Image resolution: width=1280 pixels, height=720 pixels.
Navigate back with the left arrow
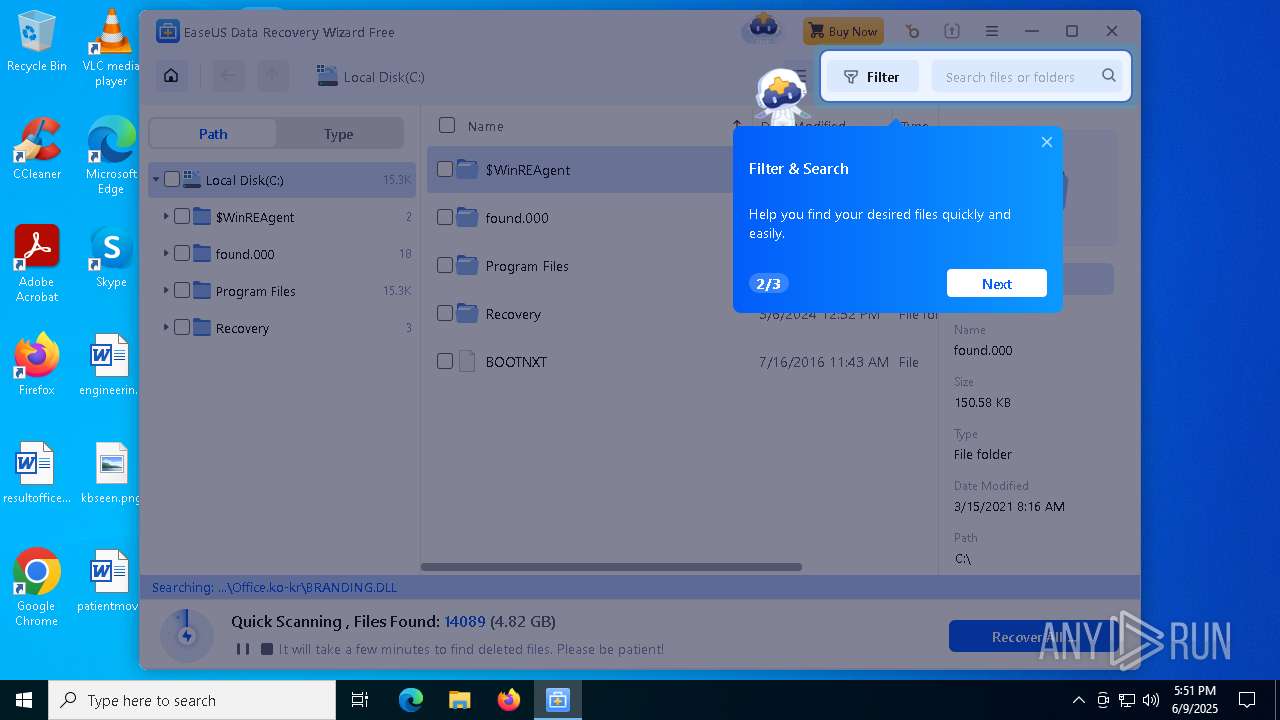(x=228, y=76)
